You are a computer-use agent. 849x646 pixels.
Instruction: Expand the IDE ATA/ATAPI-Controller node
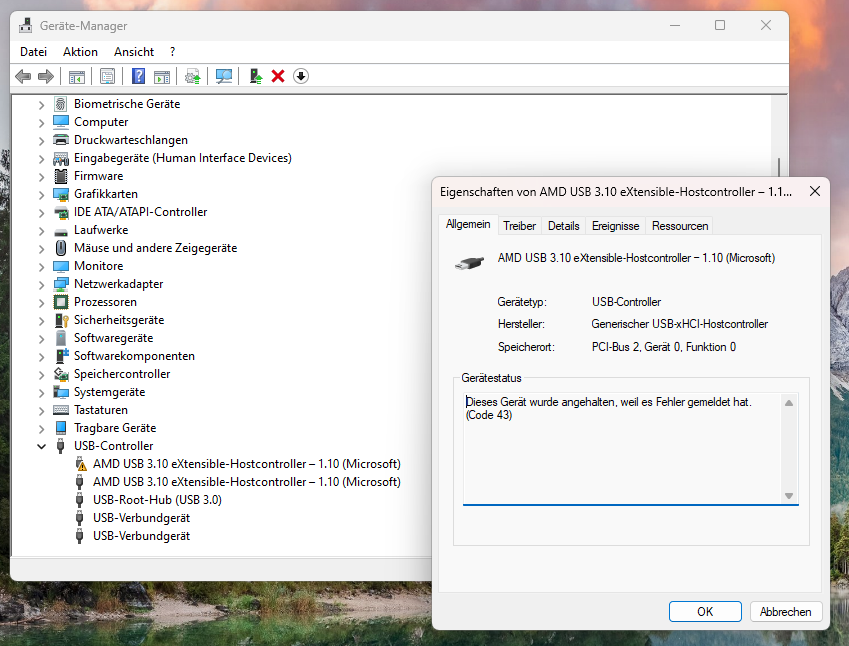click(42, 213)
